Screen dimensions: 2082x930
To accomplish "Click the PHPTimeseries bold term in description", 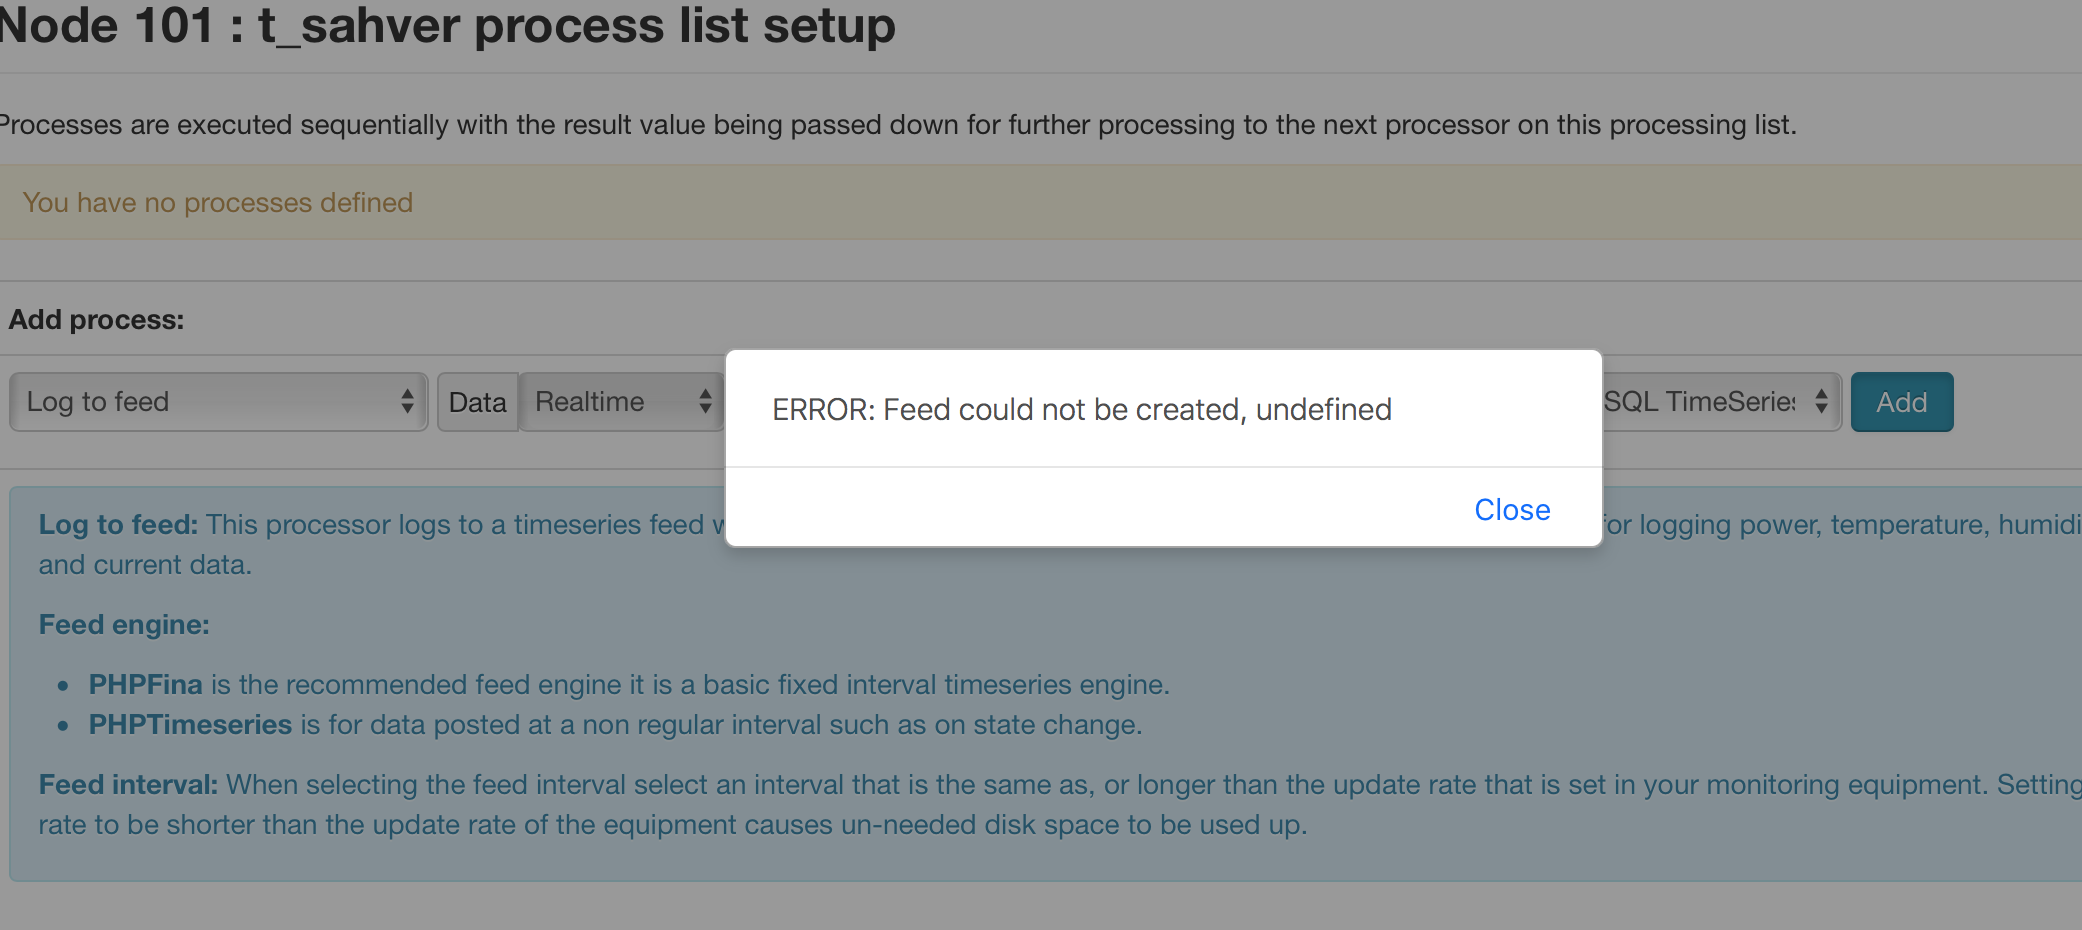I will tap(190, 724).
